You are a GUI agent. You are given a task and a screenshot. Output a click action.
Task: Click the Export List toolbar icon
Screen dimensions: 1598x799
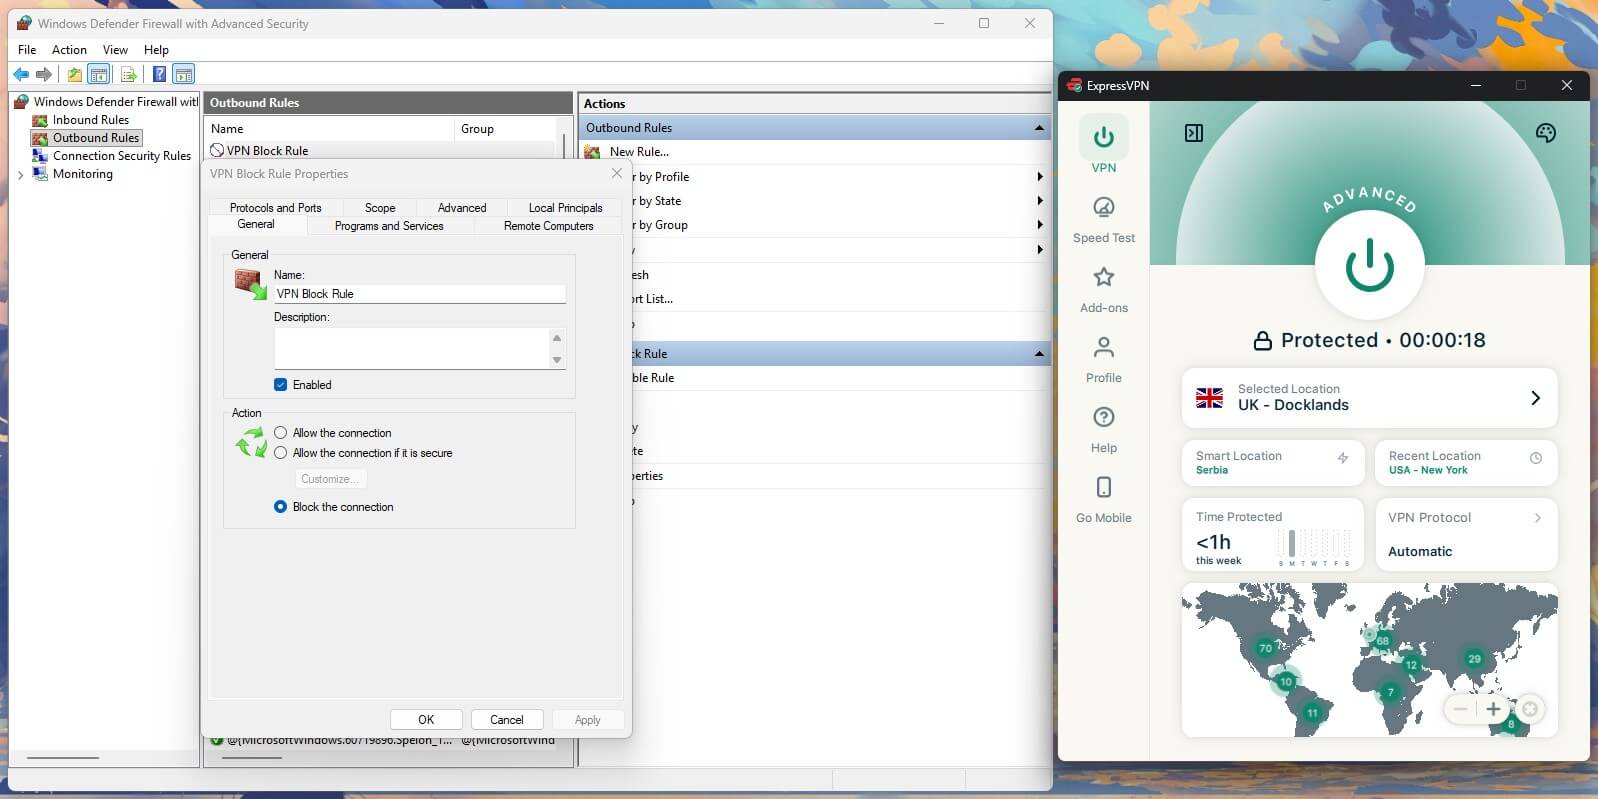(128, 74)
